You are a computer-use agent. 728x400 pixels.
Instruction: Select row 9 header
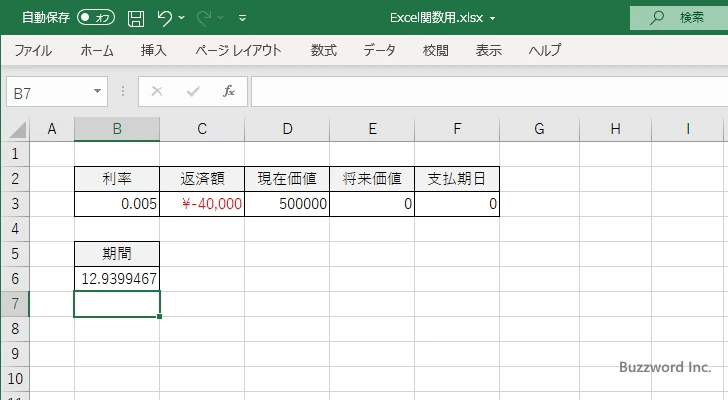click(x=15, y=354)
